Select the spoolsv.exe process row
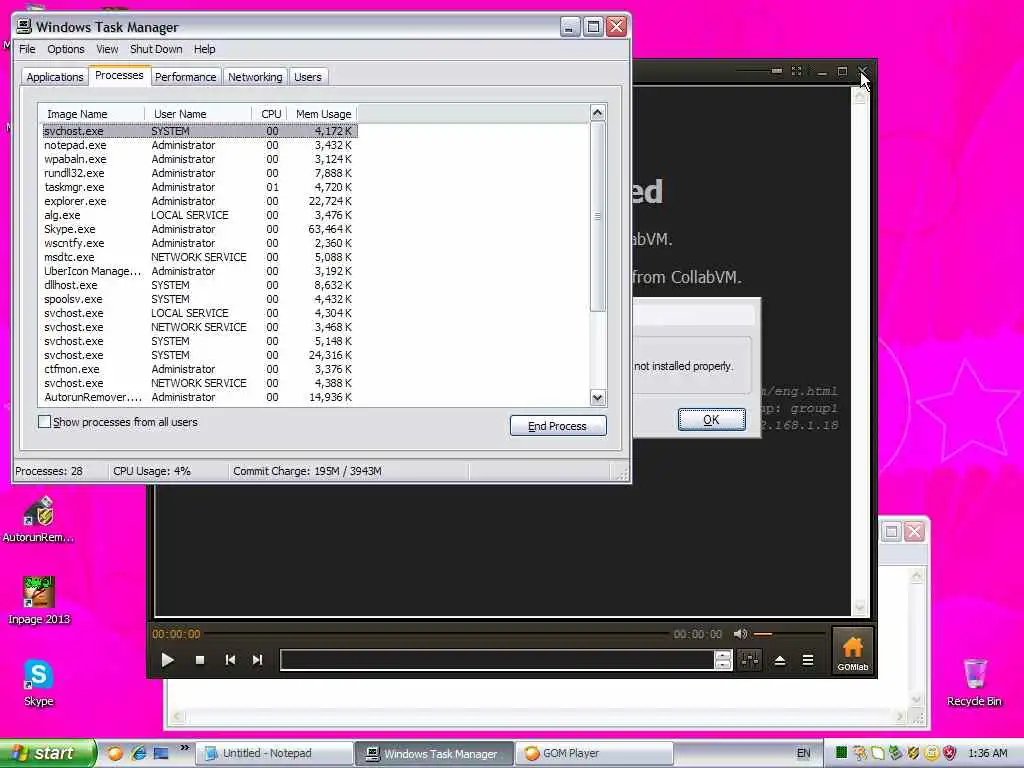The width and height of the screenshot is (1024, 768). [x=198, y=299]
